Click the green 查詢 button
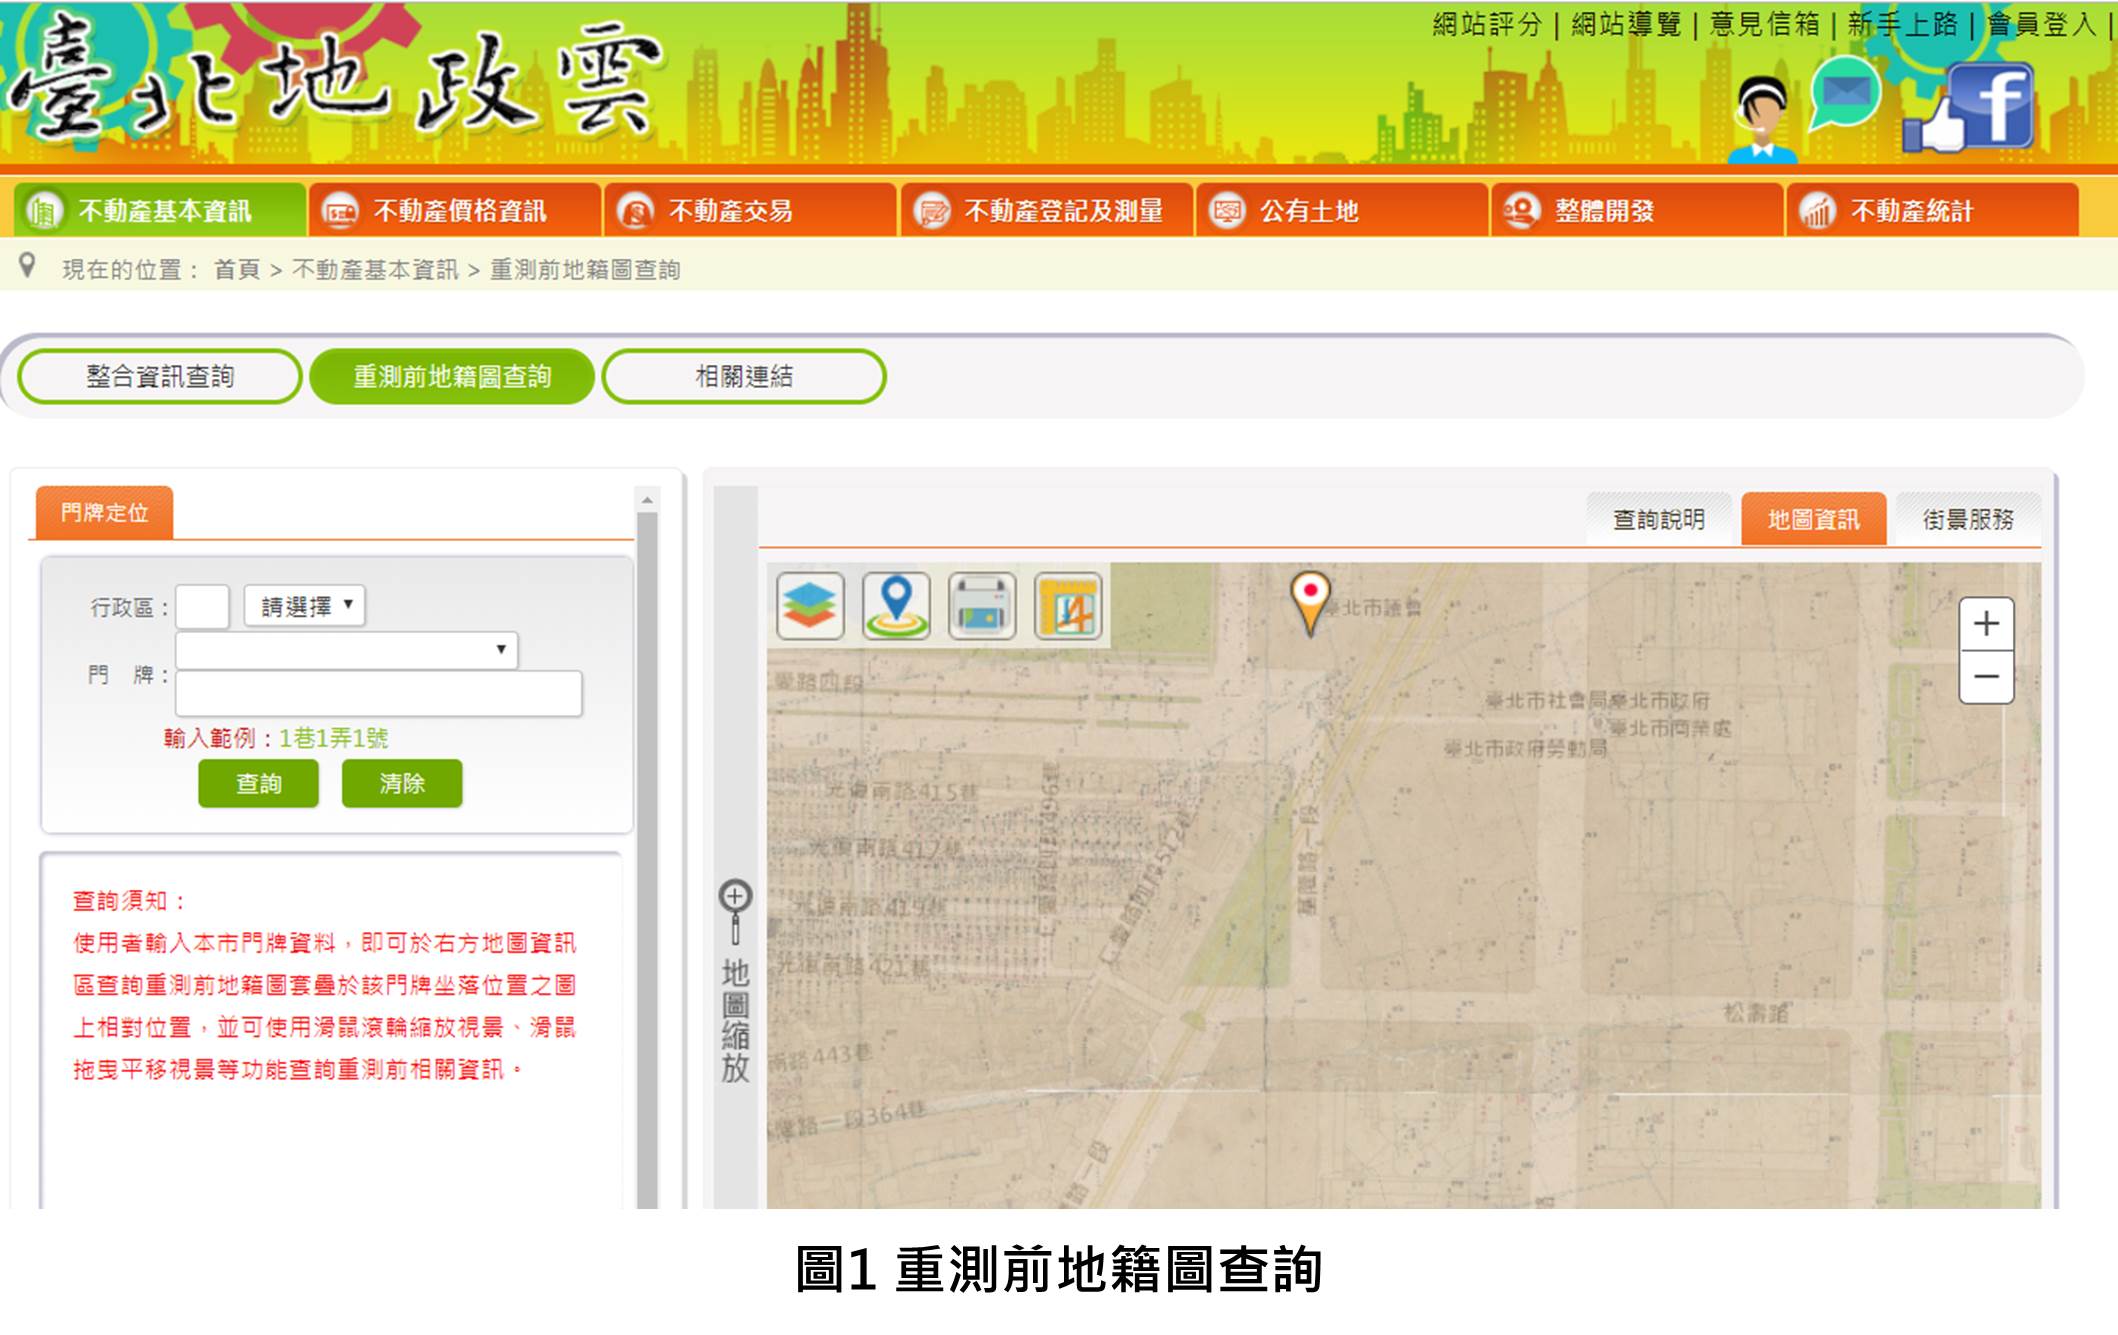The image size is (2118, 1335). tap(258, 783)
